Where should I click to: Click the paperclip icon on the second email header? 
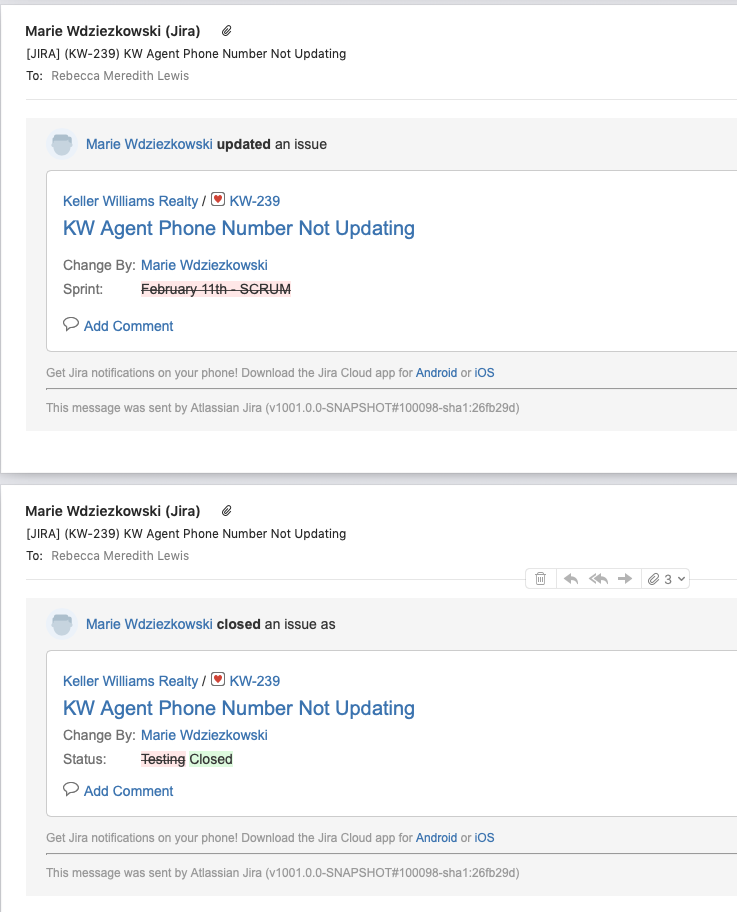[225, 511]
